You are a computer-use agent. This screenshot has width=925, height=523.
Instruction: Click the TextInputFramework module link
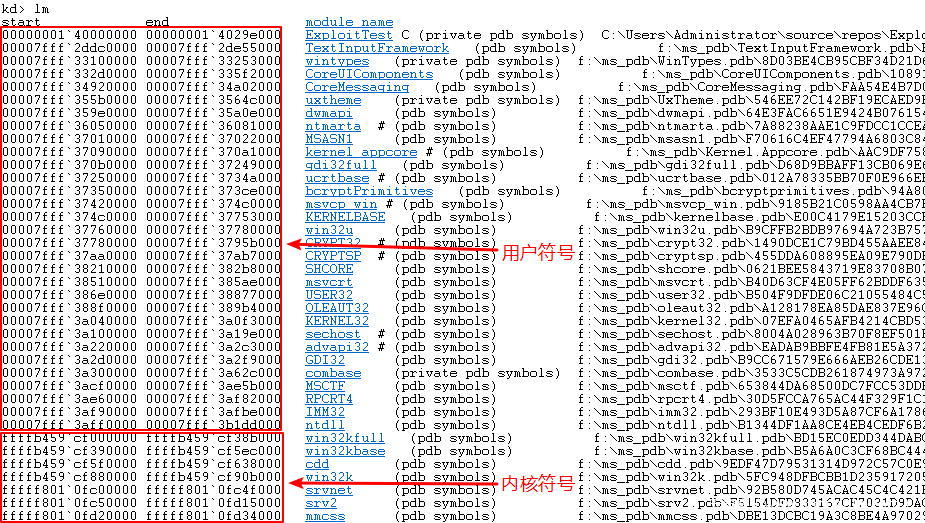(377, 48)
